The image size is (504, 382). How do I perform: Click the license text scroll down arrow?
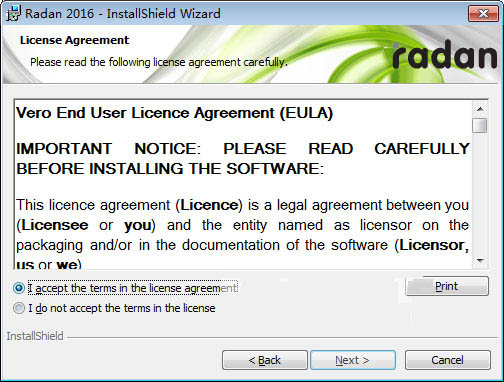[x=480, y=260]
